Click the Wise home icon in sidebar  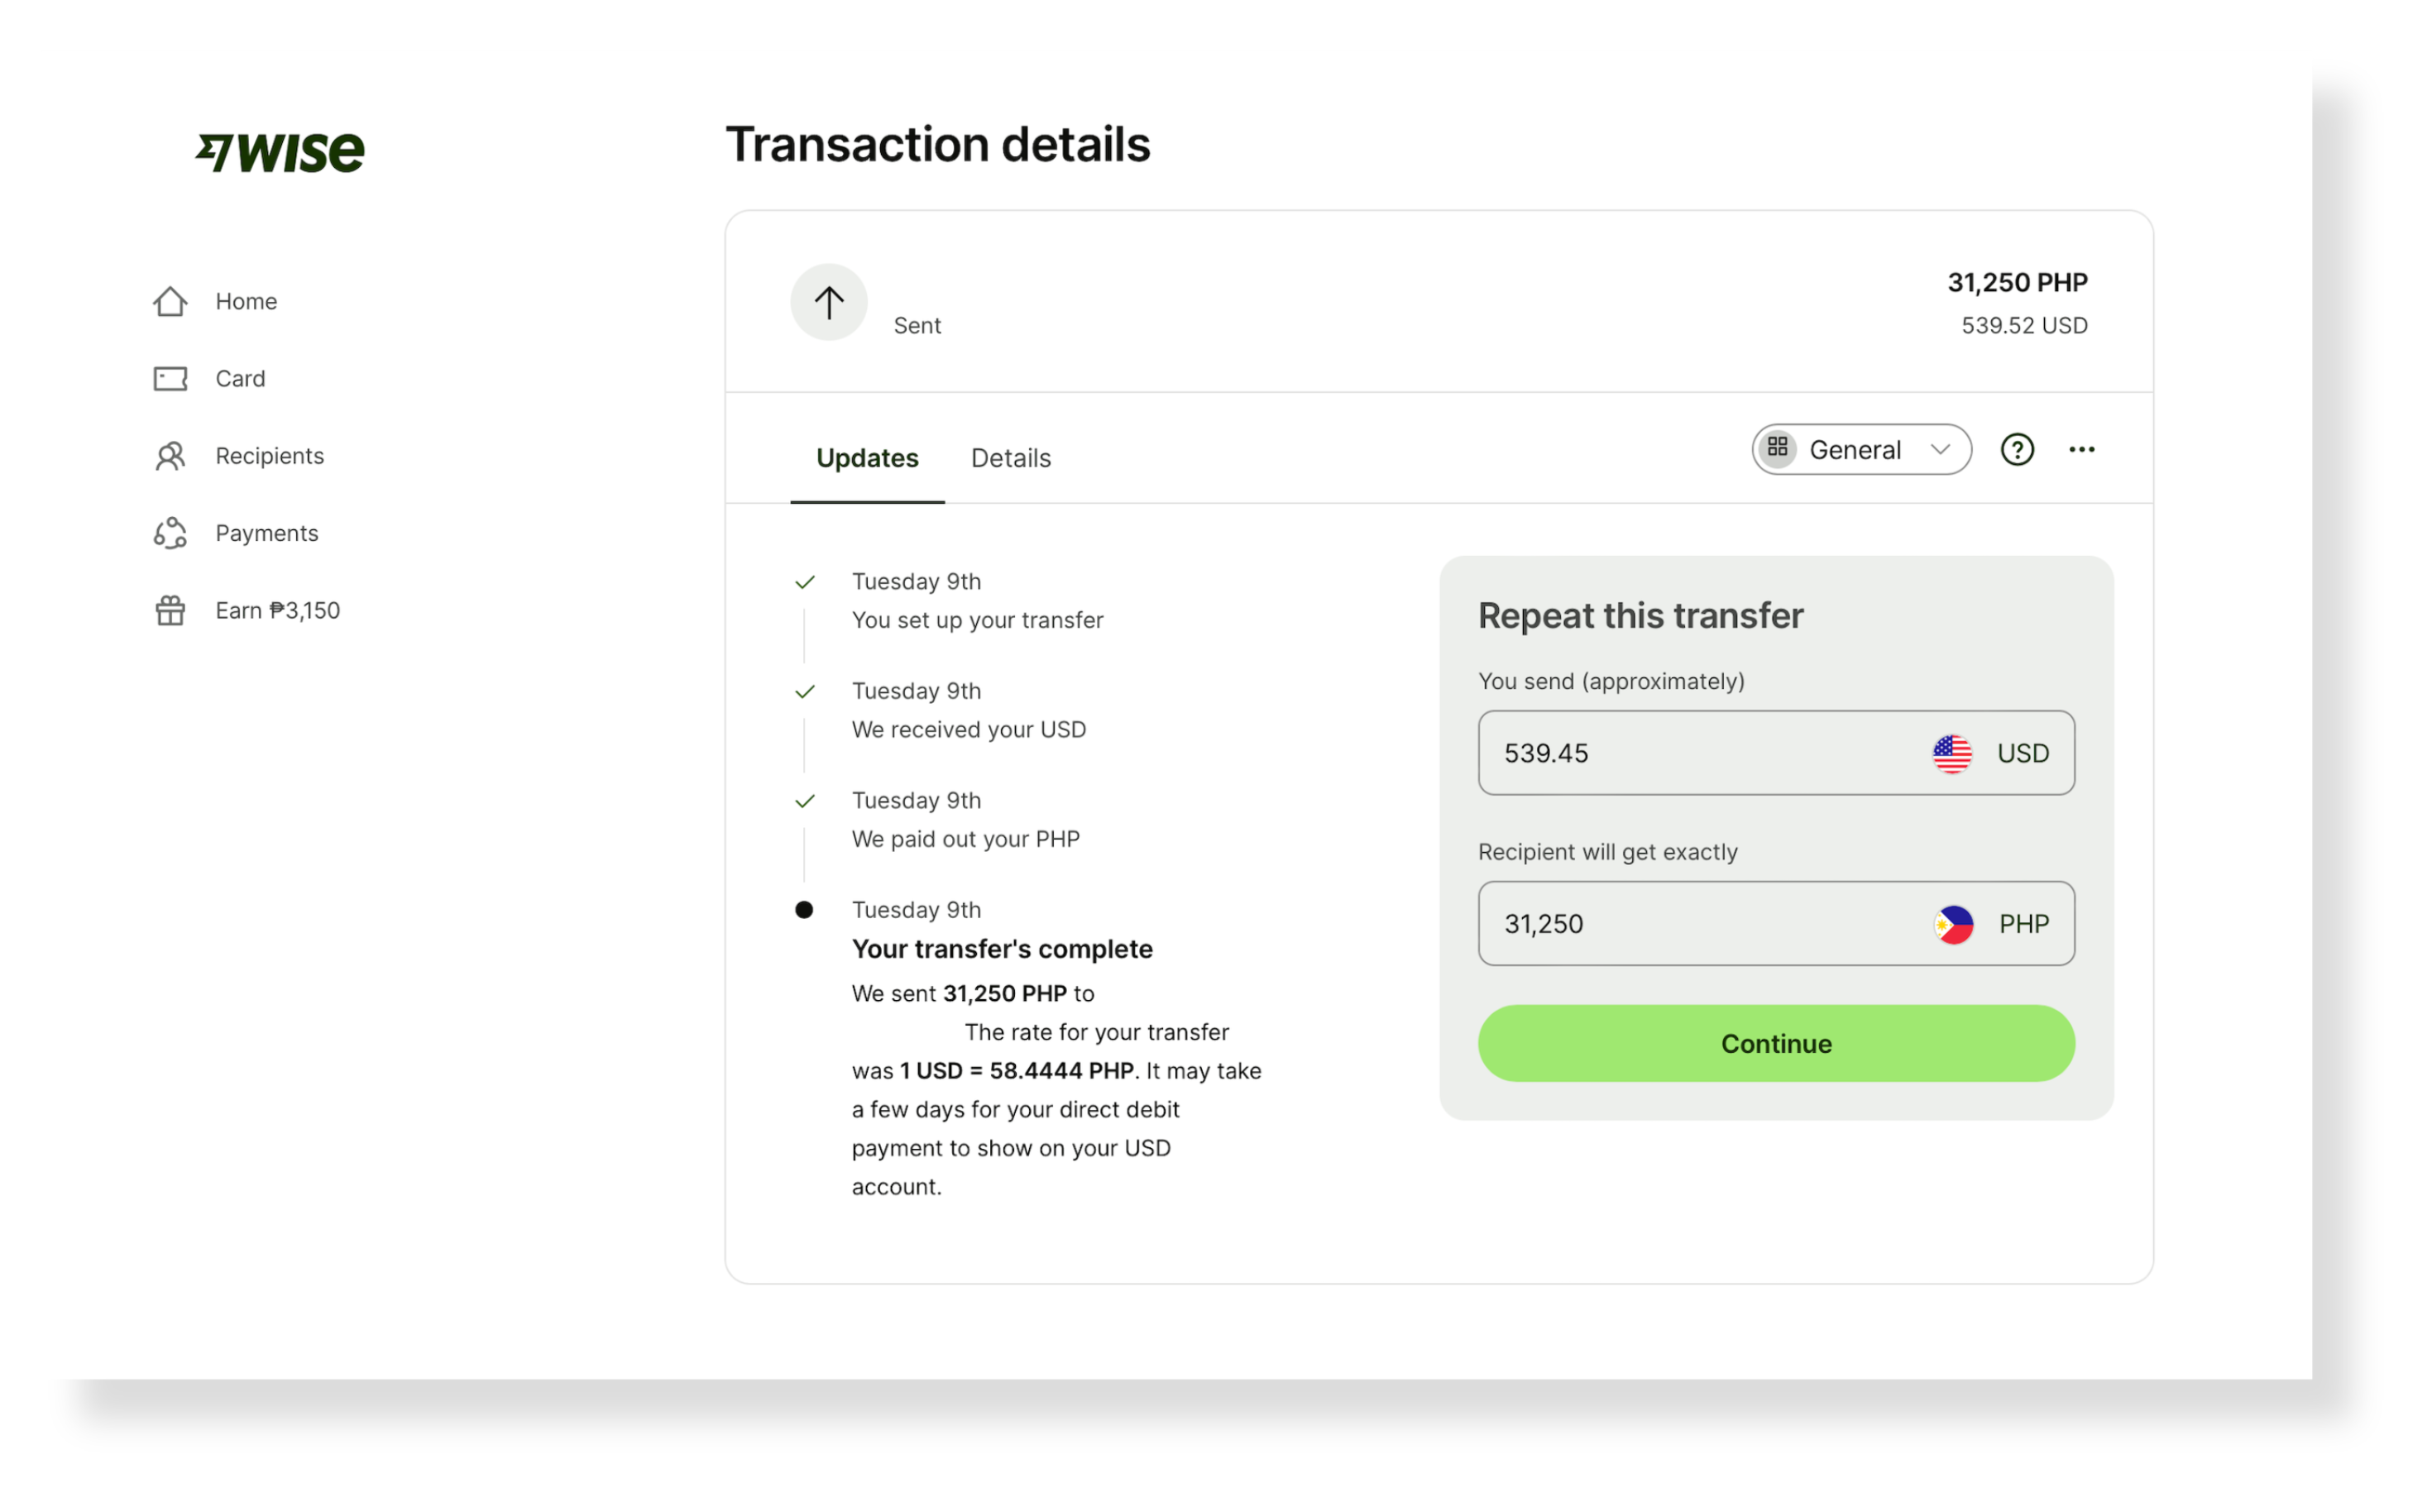coord(169,299)
